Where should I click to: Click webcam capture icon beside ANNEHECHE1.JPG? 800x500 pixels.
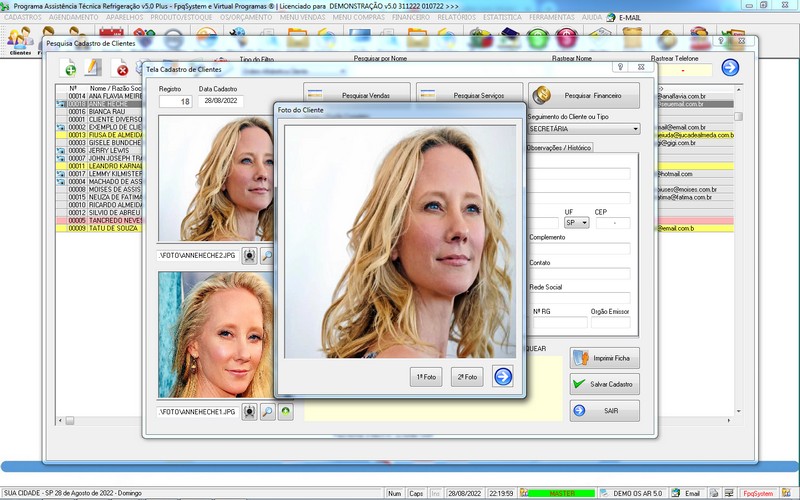click(249, 412)
